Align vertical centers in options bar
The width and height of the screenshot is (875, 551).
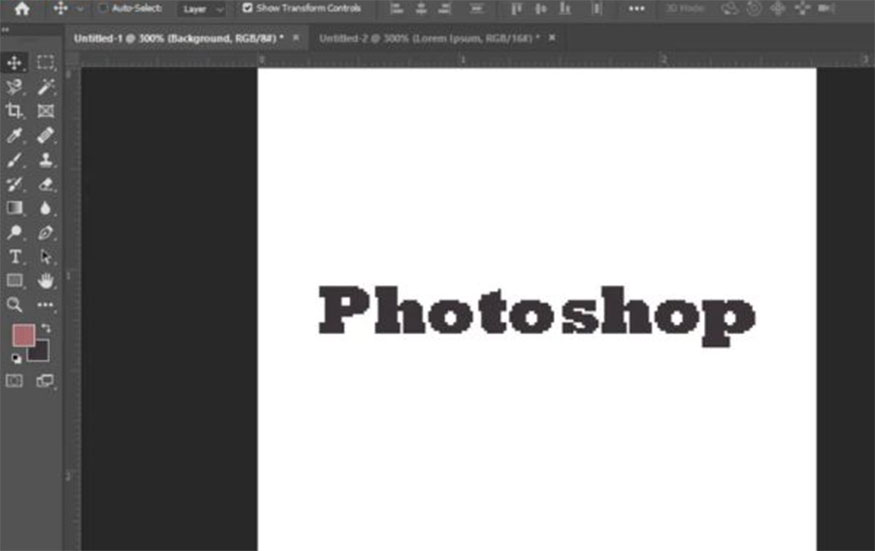541,8
